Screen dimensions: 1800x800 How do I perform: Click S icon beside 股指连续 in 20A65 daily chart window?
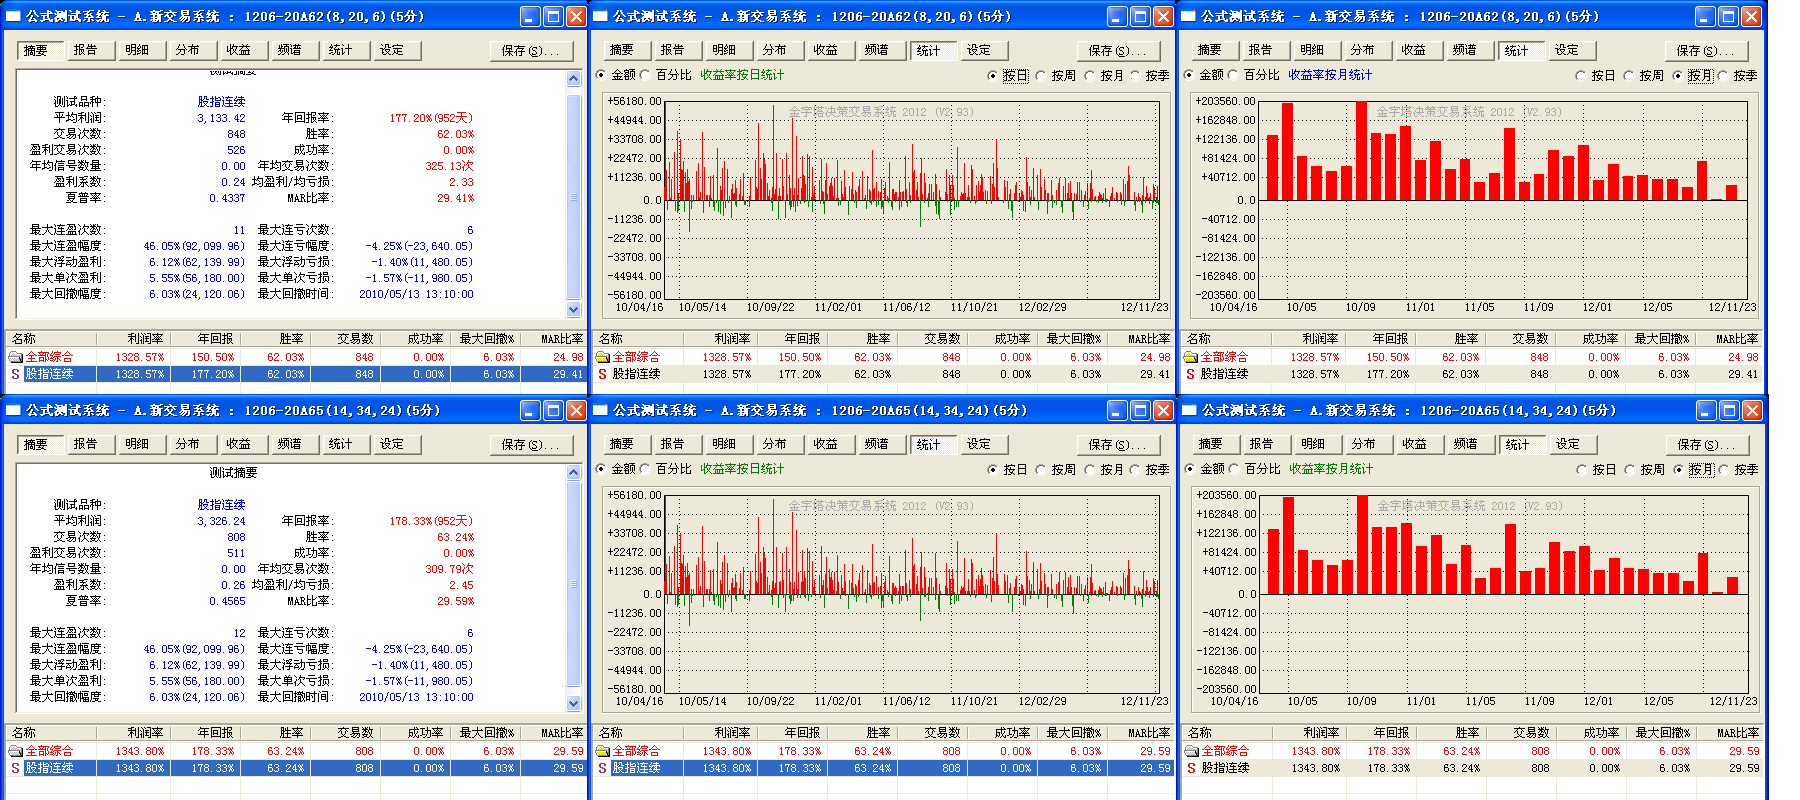click(602, 768)
